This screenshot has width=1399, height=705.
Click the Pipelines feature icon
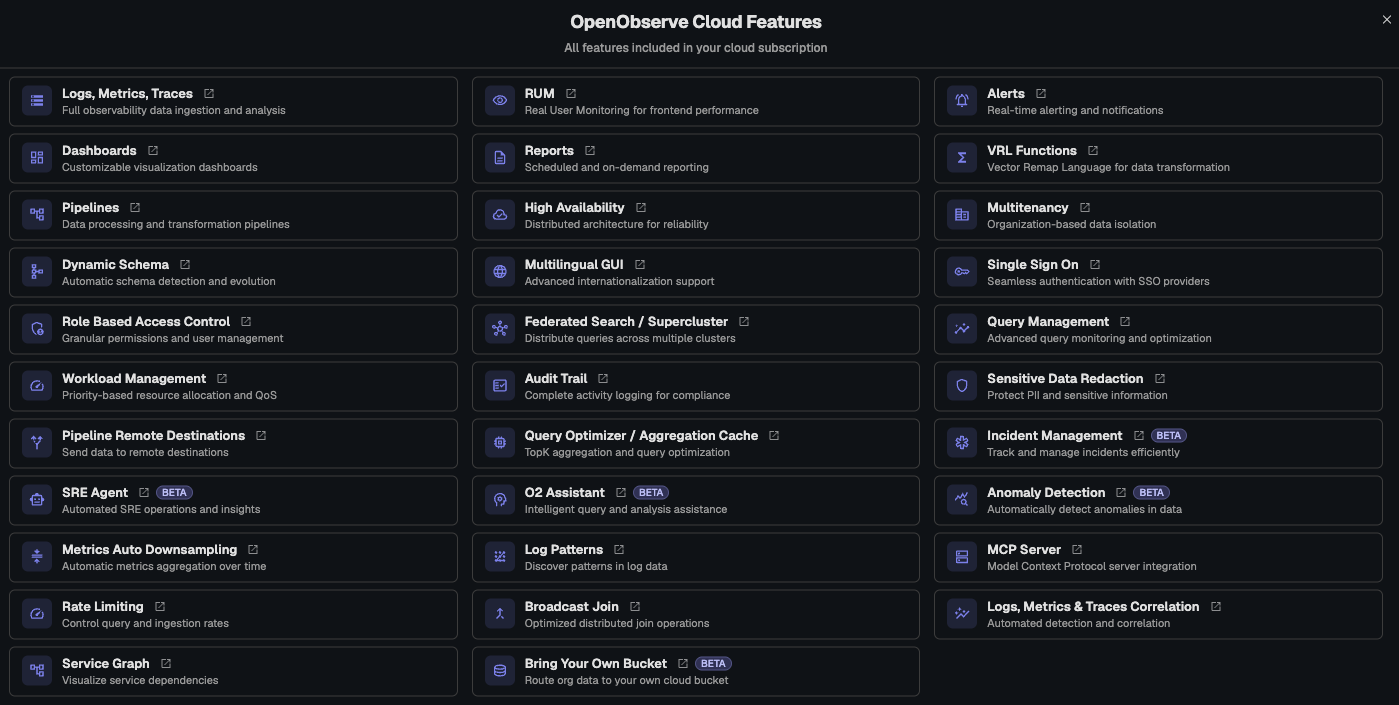37,215
